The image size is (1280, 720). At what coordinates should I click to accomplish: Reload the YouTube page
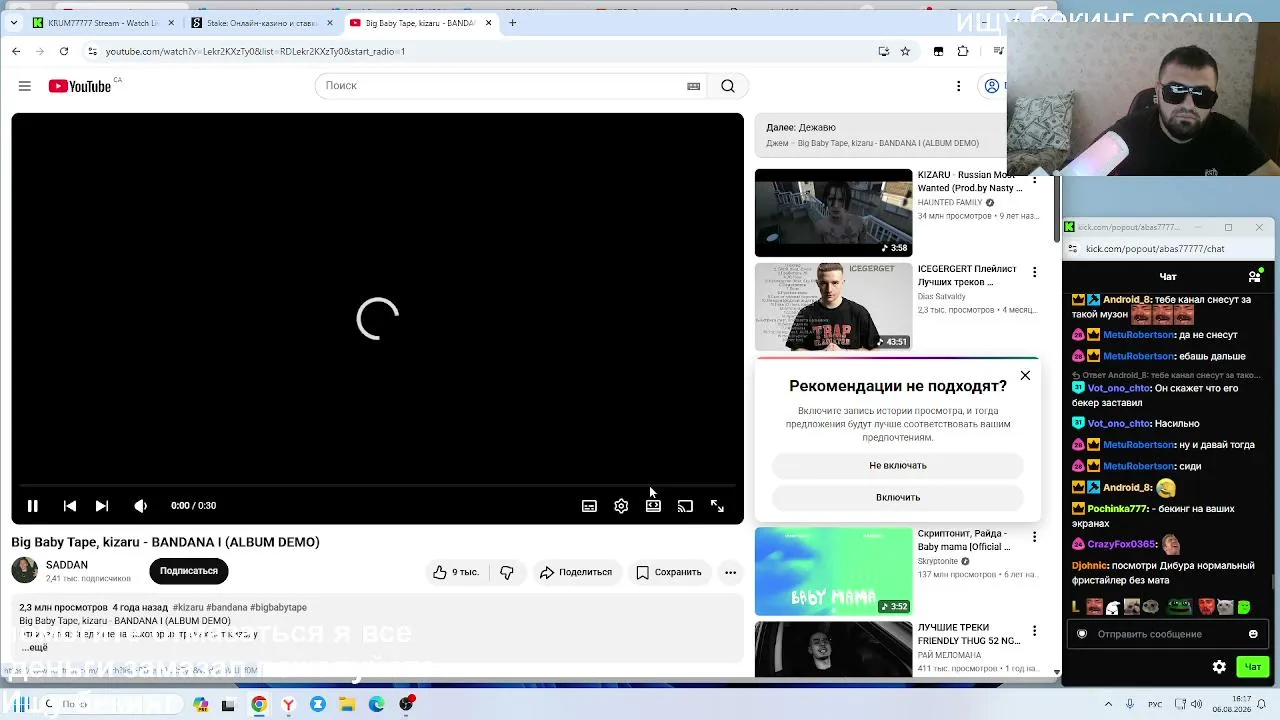[64, 51]
